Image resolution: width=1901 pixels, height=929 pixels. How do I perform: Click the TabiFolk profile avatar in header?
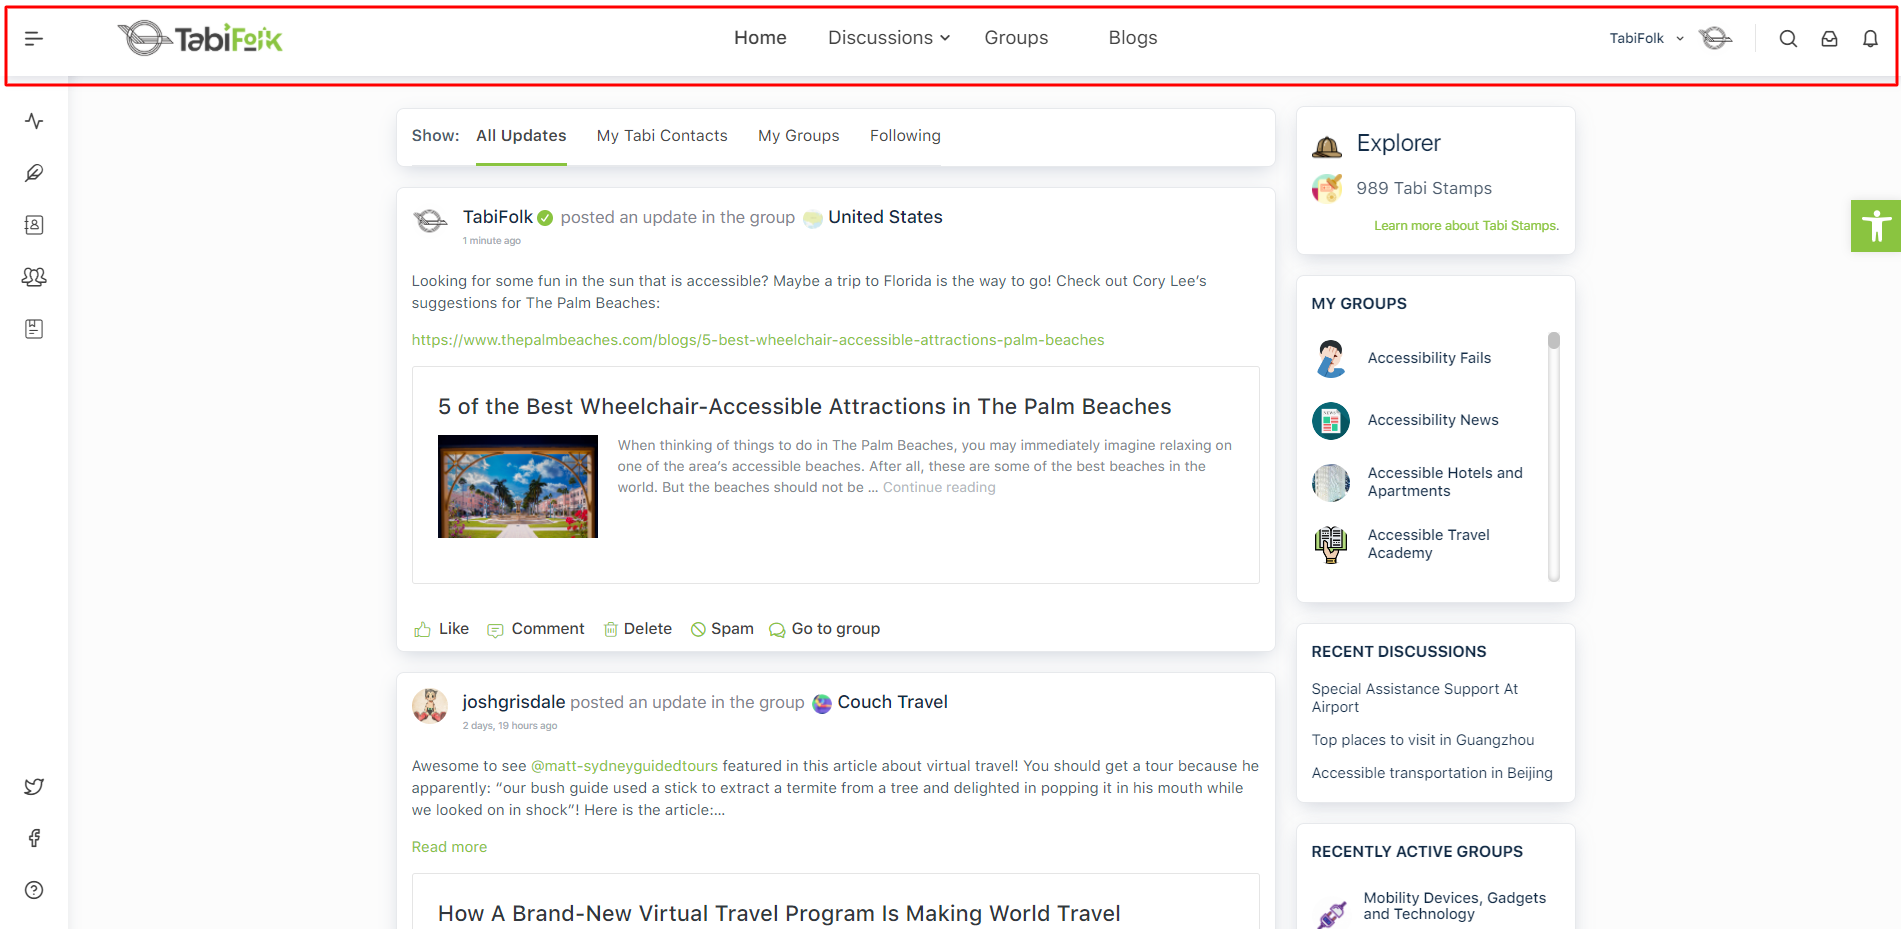(1715, 38)
